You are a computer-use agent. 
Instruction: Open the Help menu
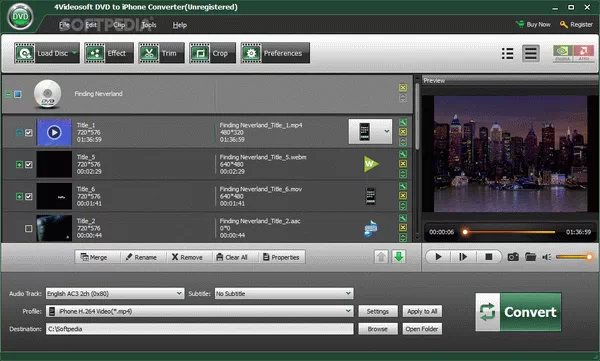coord(179,25)
